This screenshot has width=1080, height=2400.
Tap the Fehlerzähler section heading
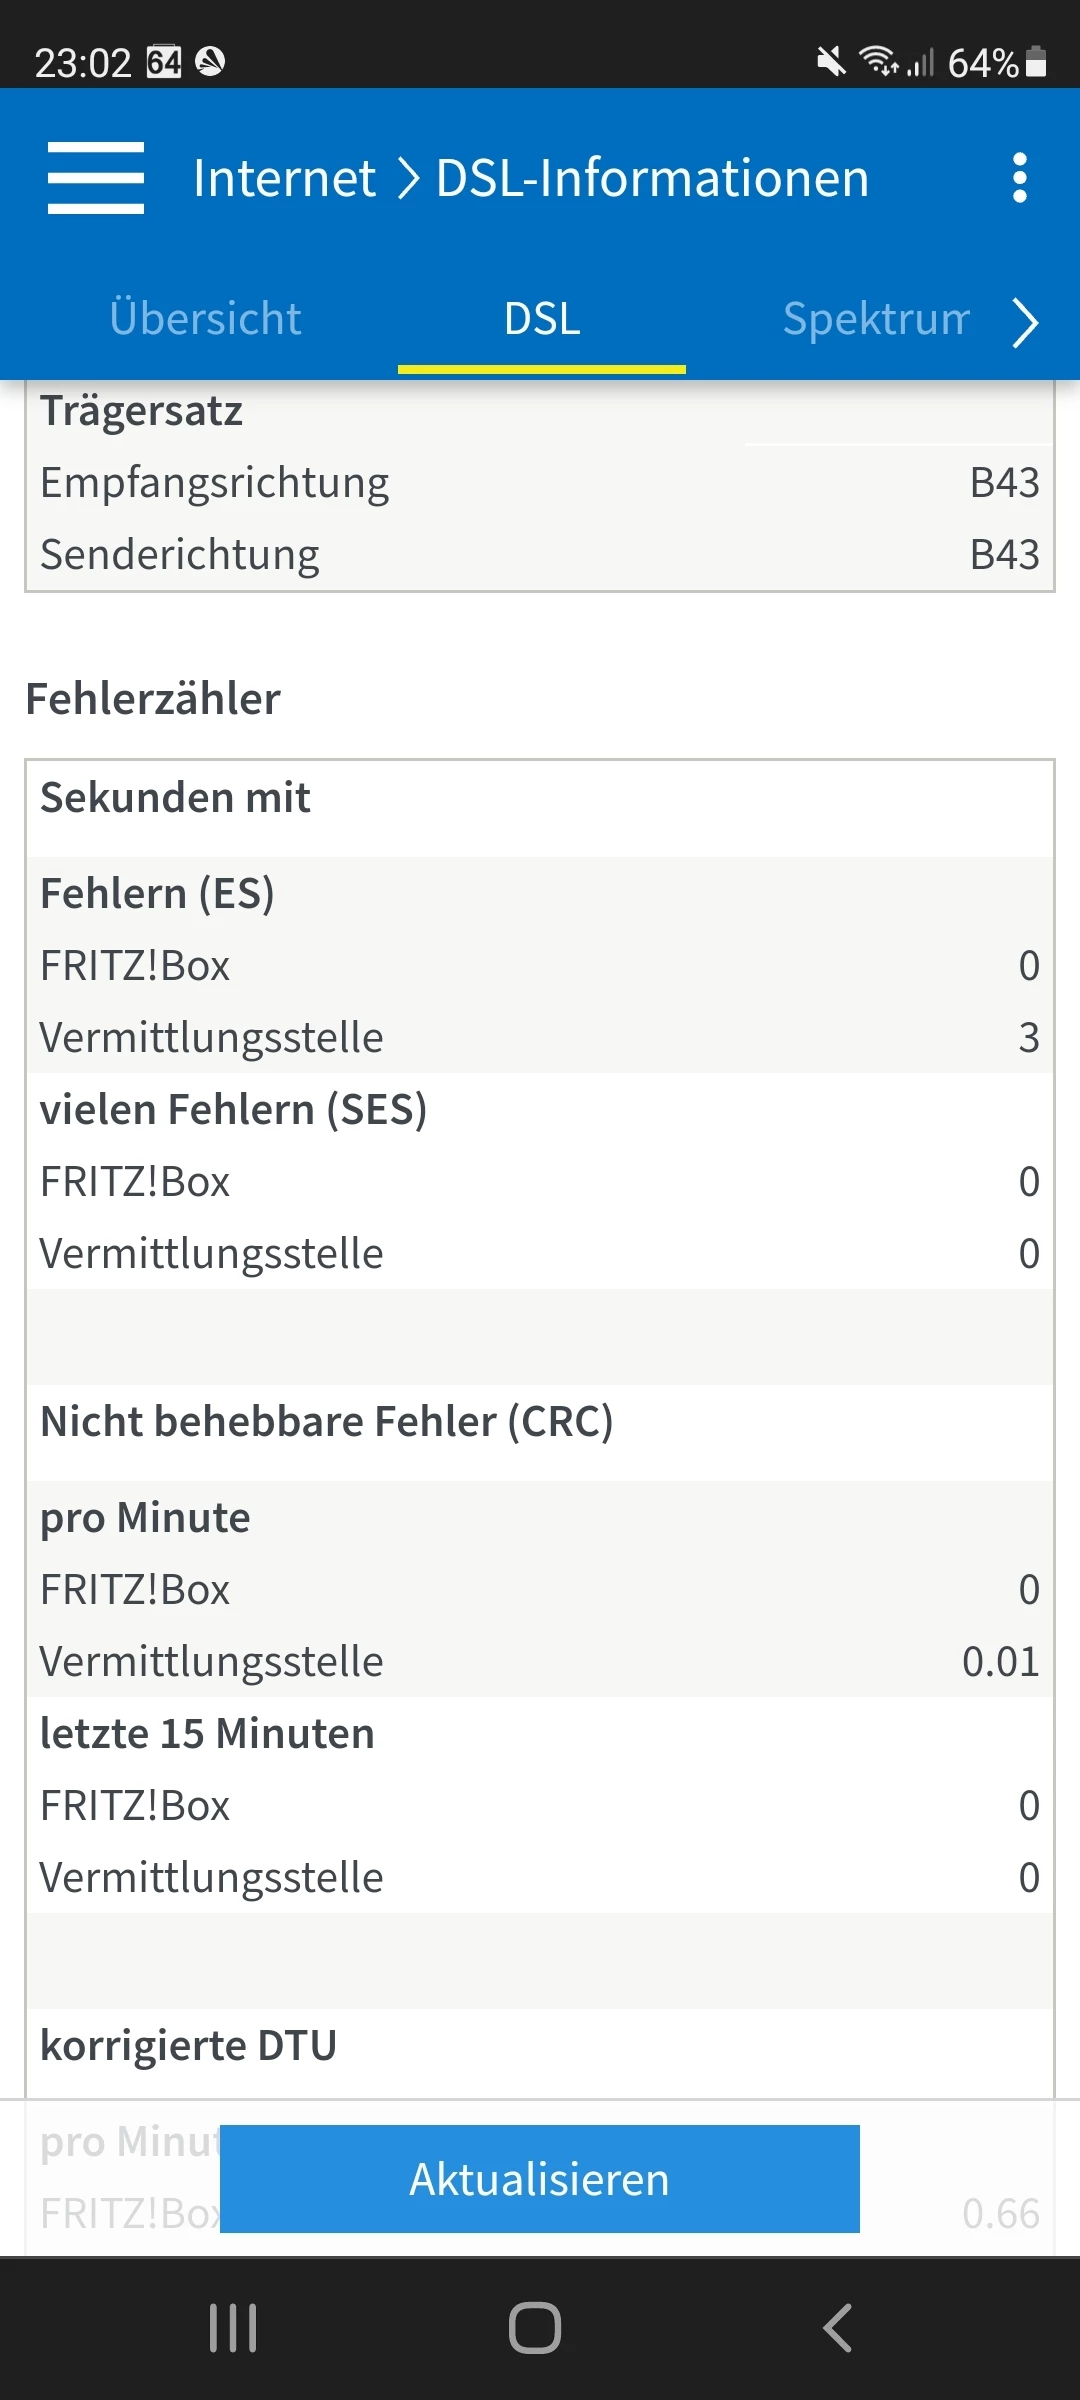(x=153, y=699)
